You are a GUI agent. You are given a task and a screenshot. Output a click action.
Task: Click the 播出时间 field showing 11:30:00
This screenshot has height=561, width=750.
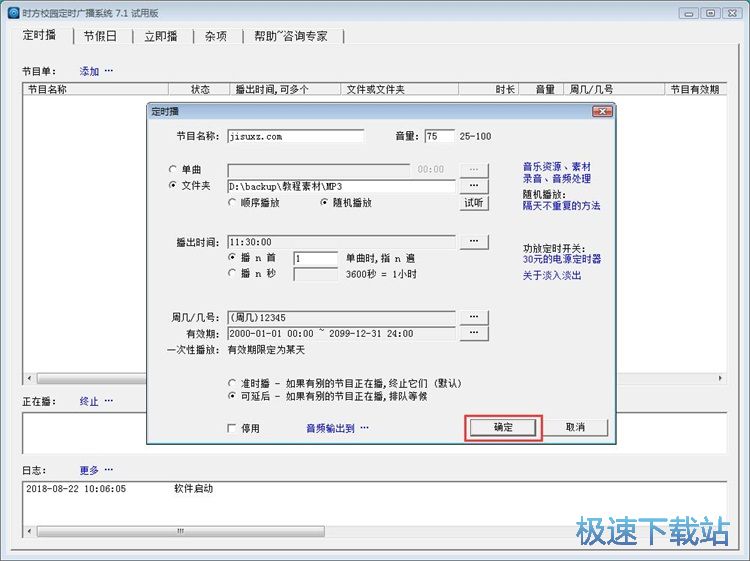click(342, 242)
